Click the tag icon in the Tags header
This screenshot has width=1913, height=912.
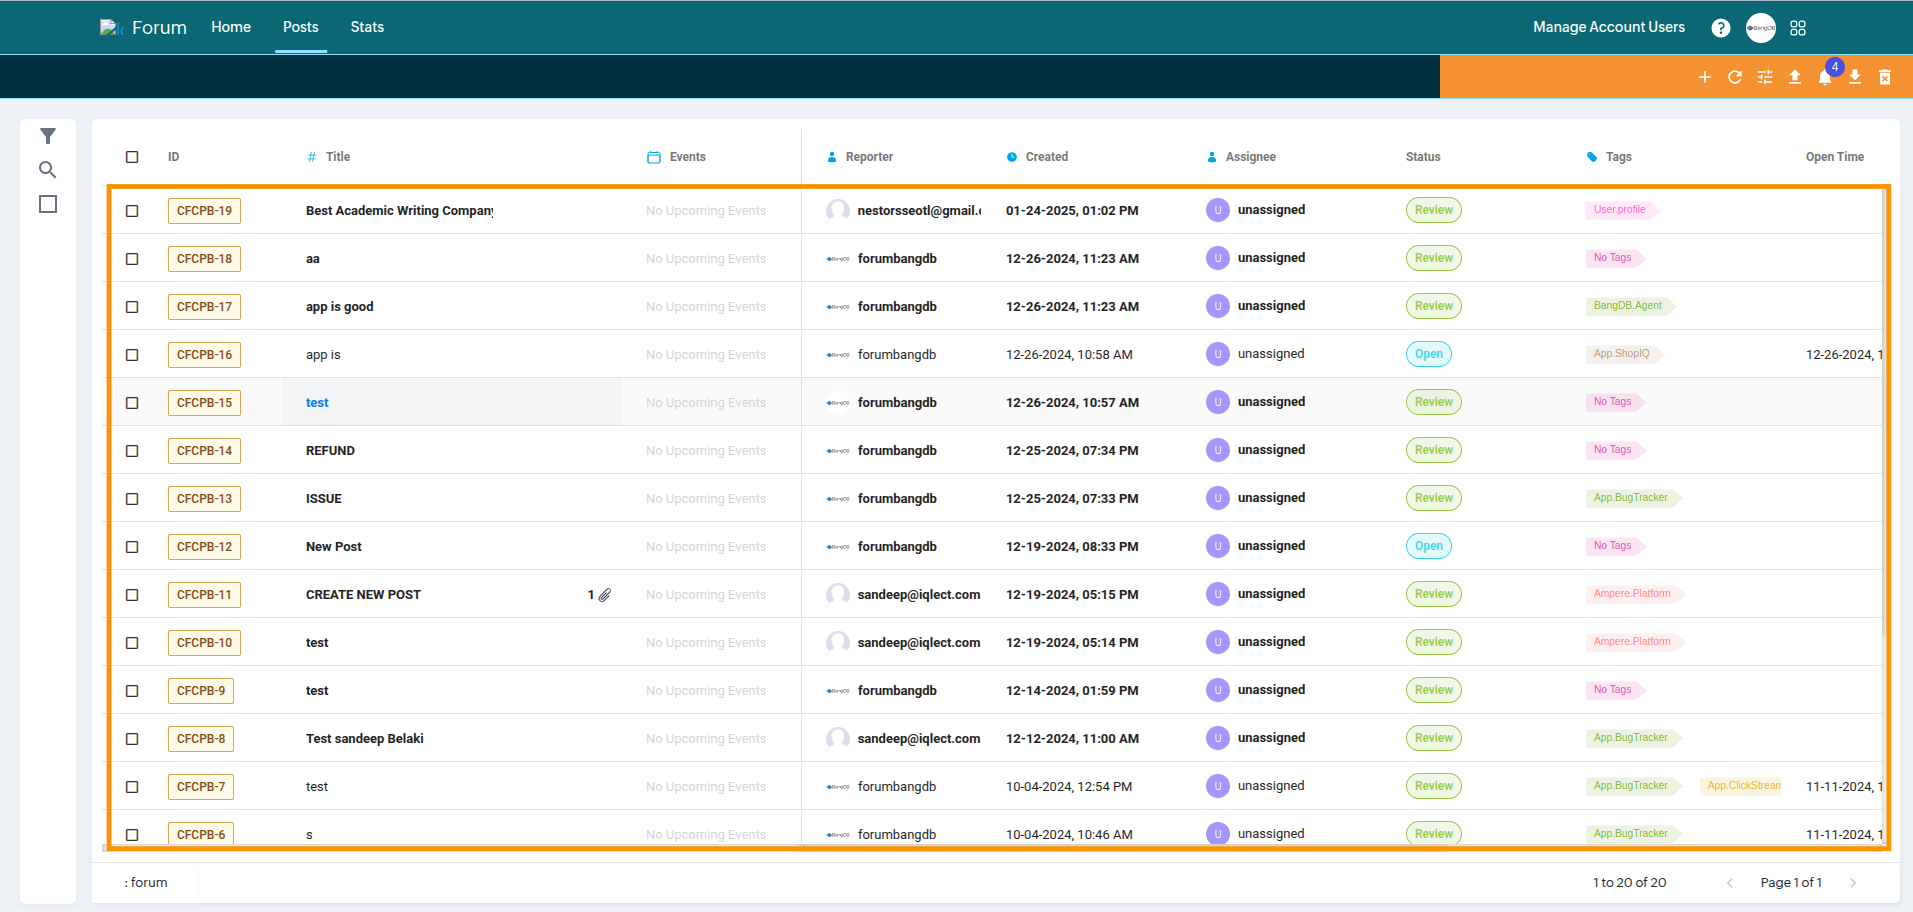coord(1592,157)
